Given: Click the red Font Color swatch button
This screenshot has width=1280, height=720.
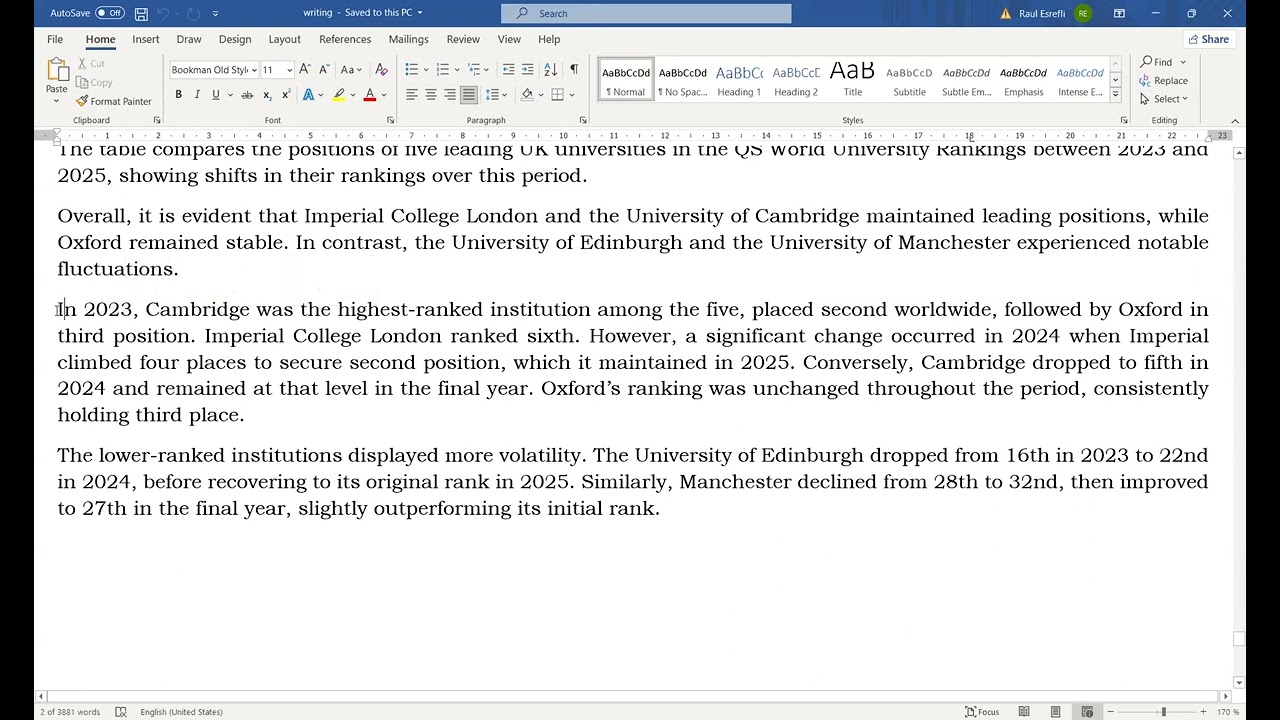Looking at the screenshot, I should [x=369, y=95].
